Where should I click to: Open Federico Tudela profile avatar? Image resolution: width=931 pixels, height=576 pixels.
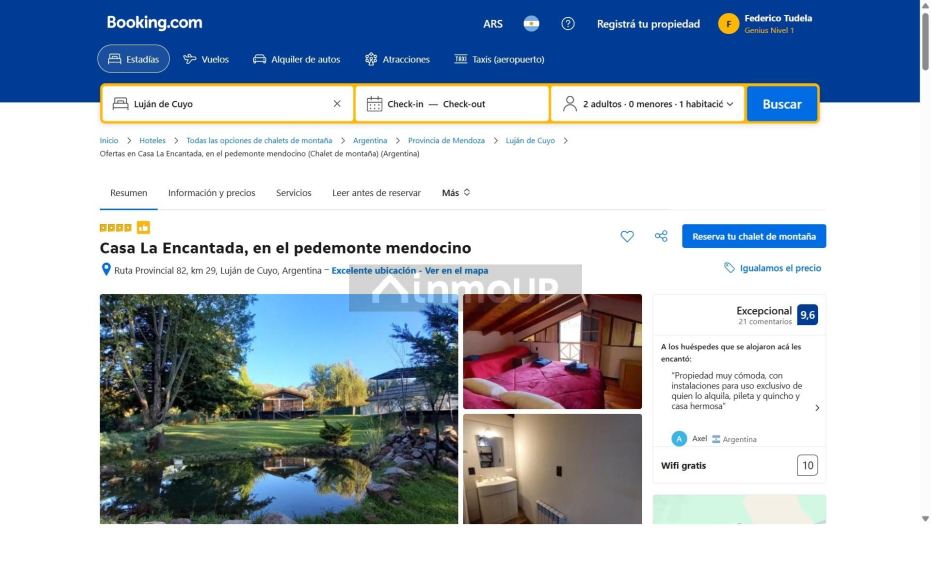pyautogui.click(x=728, y=24)
